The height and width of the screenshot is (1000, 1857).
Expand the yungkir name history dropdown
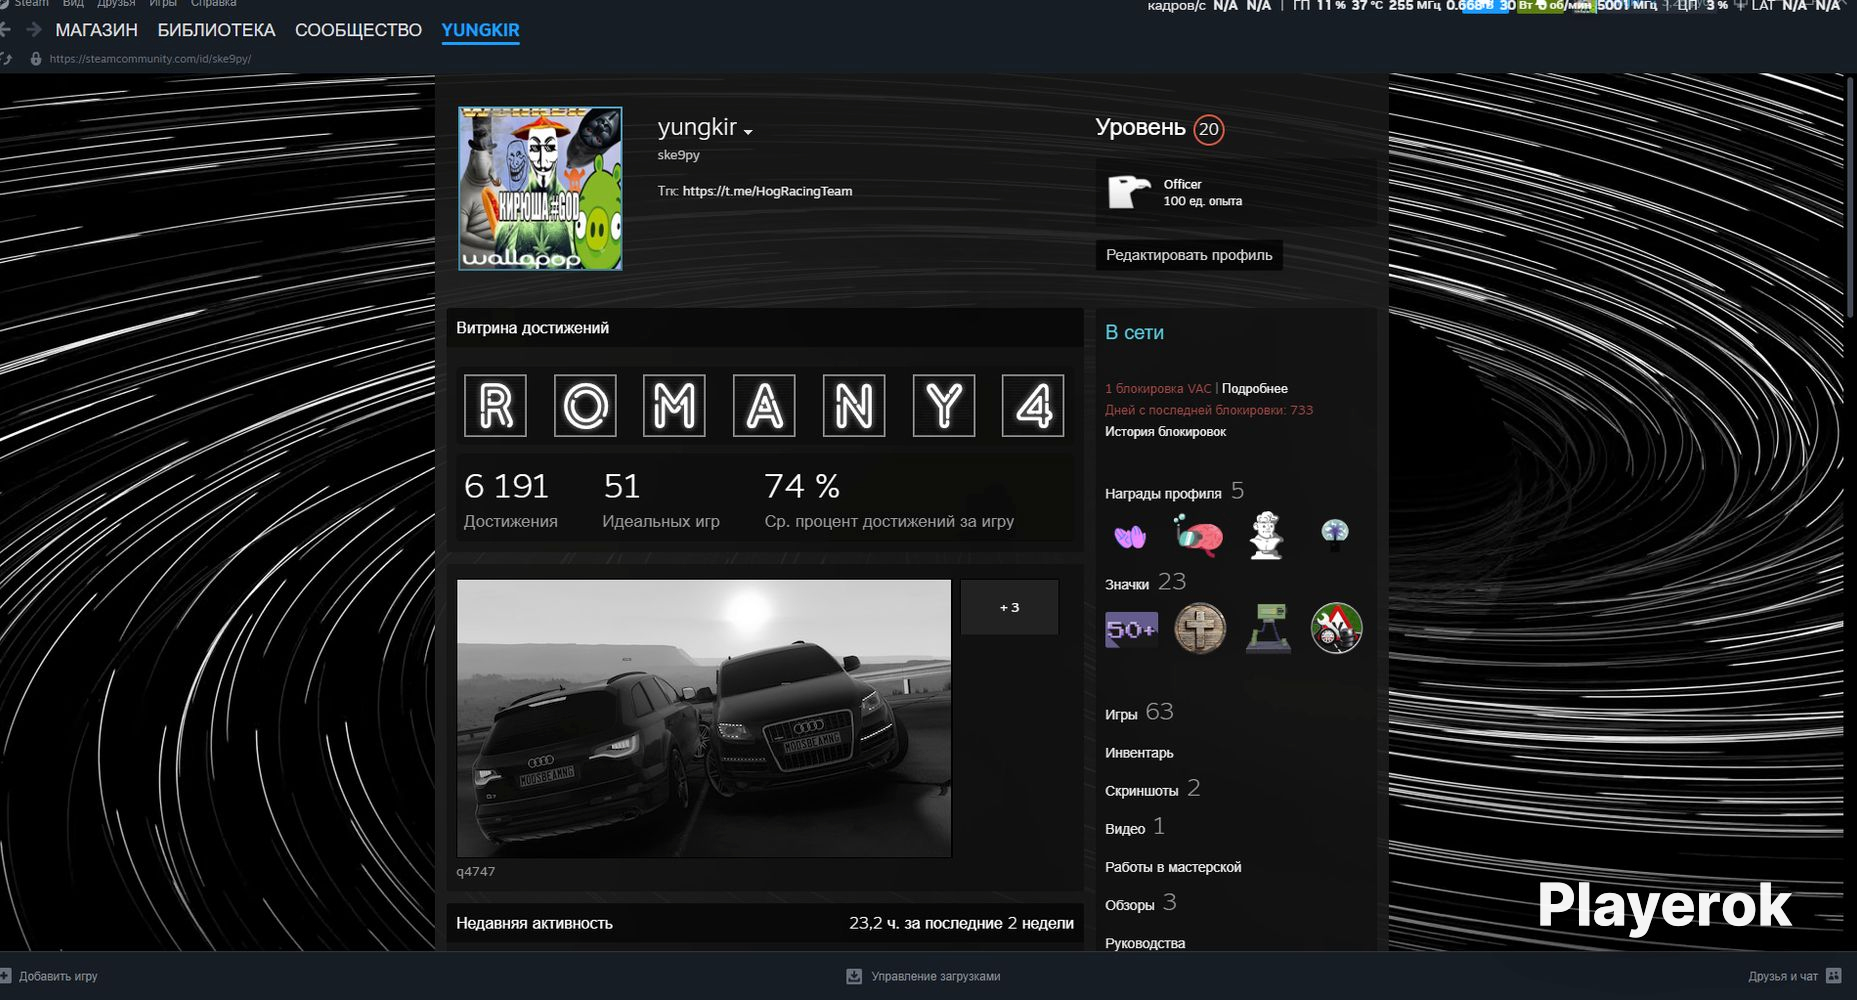point(748,131)
